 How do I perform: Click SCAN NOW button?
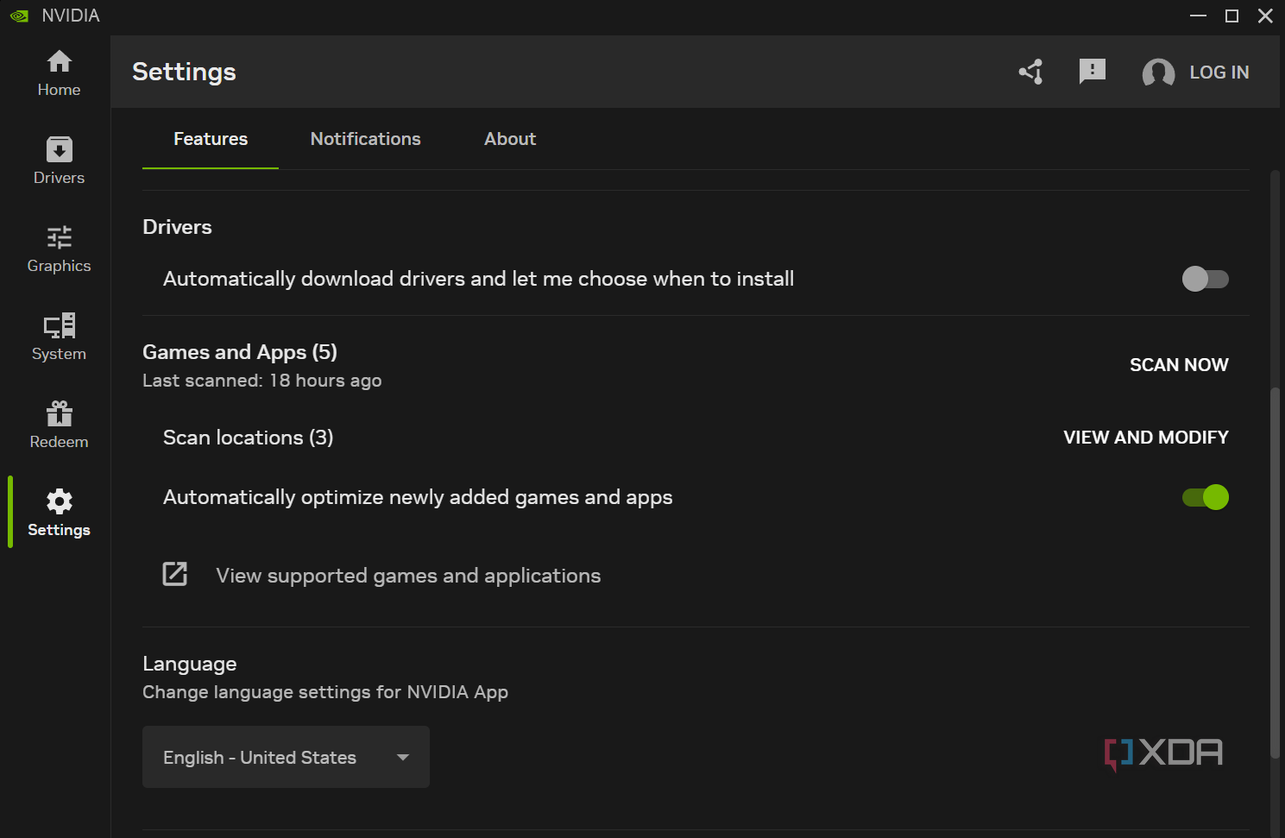1179,365
